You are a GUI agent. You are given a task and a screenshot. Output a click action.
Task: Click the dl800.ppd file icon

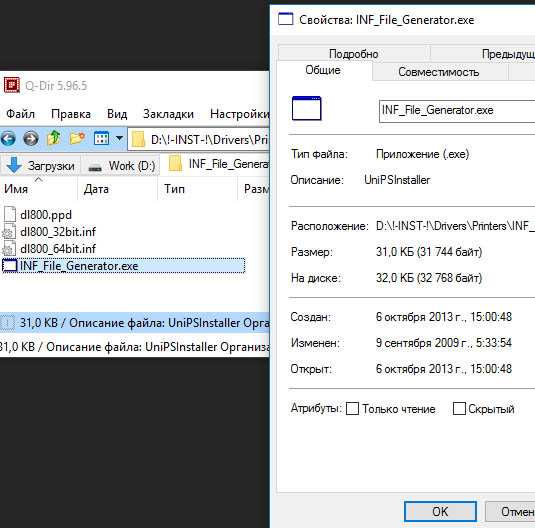click(x=10, y=214)
